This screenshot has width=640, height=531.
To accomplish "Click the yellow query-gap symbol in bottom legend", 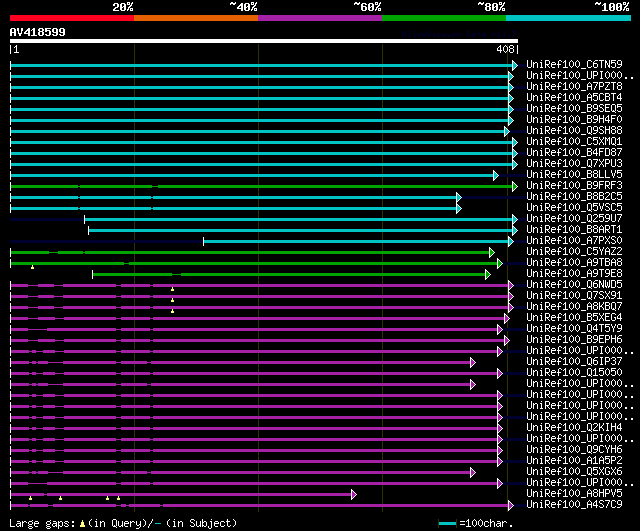I will click(x=82, y=524).
